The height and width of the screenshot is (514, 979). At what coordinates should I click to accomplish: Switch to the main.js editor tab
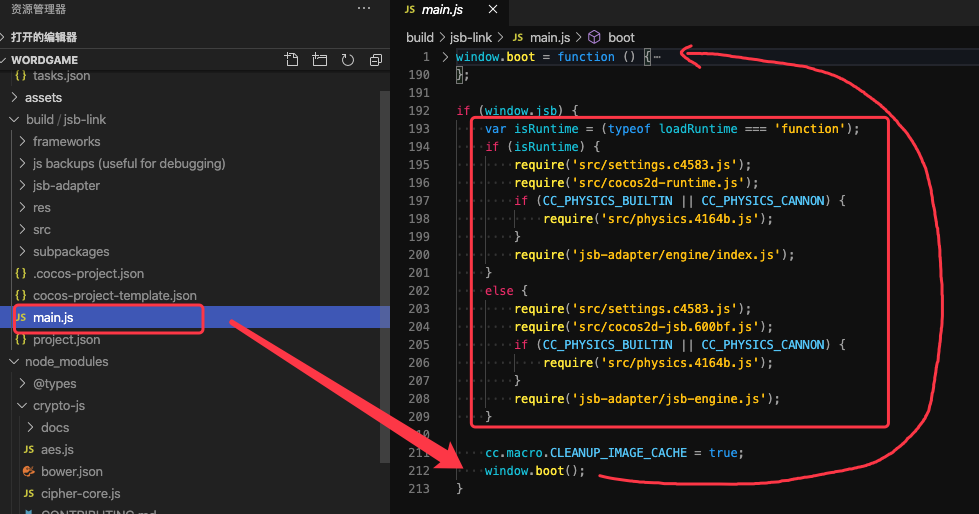tap(442, 9)
